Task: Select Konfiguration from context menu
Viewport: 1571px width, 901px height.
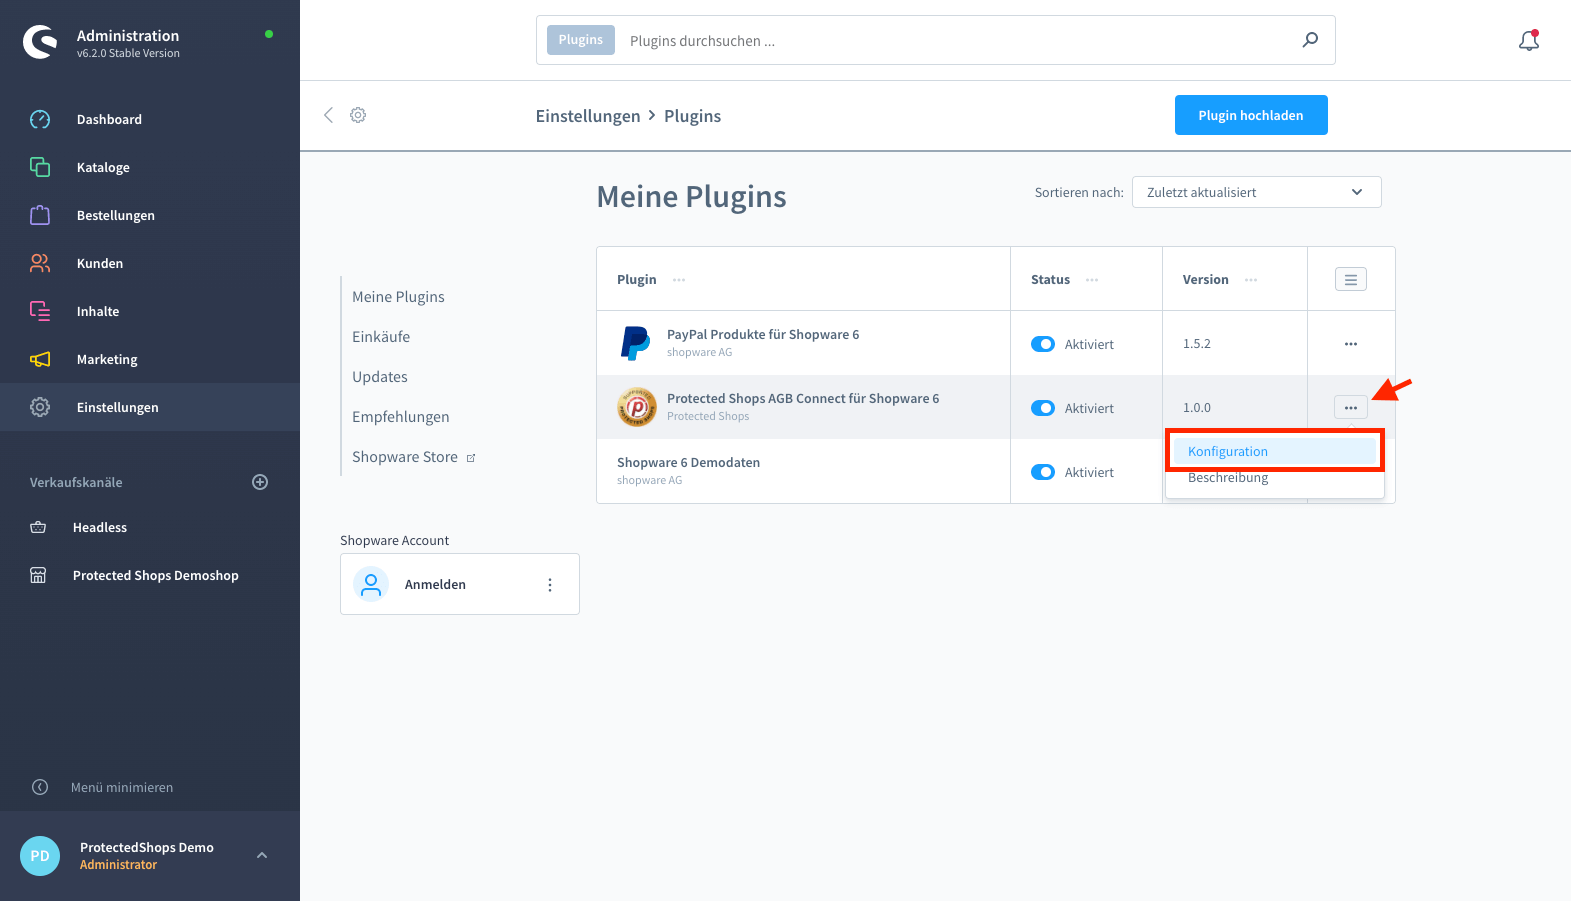Action: coord(1228,452)
